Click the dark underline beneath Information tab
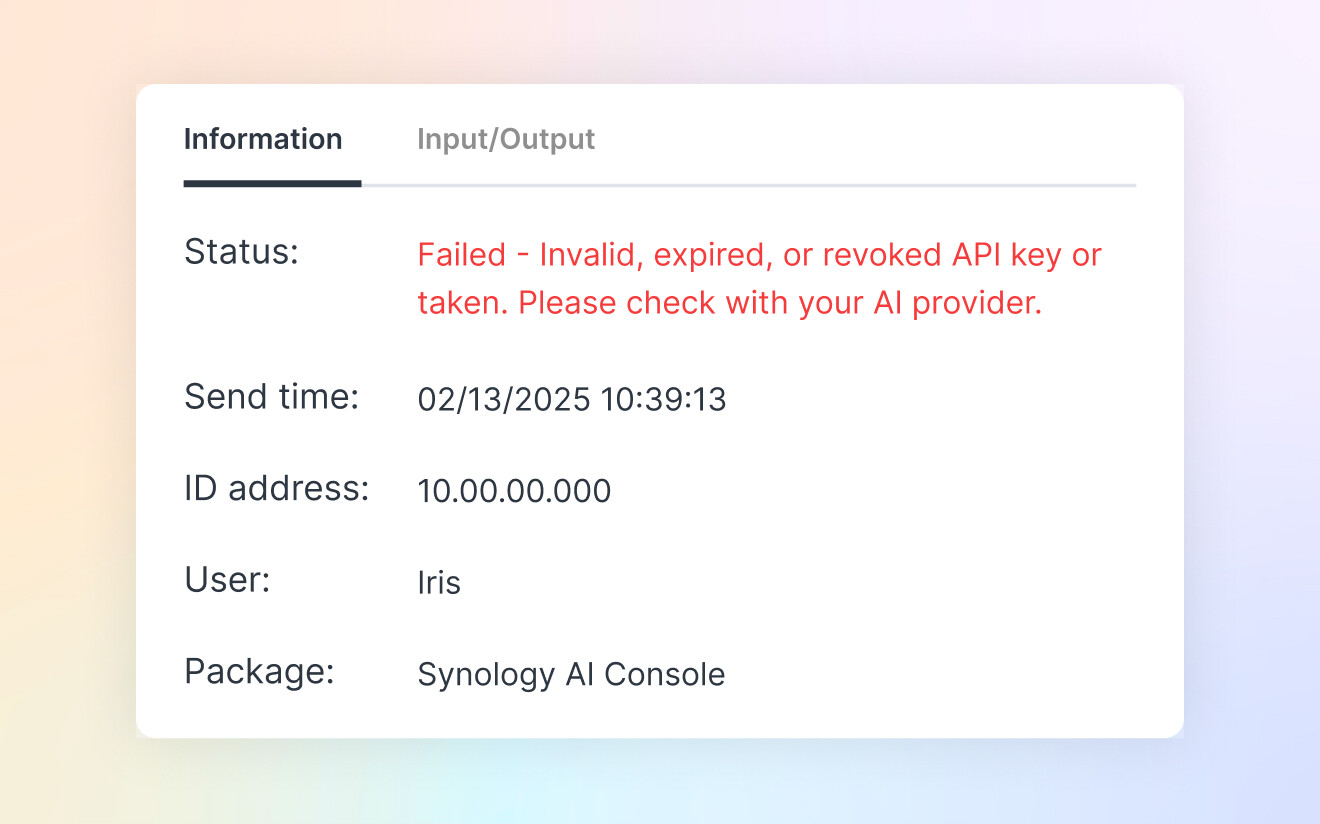The height and width of the screenshot is (824, 1320). pos(272,184)
